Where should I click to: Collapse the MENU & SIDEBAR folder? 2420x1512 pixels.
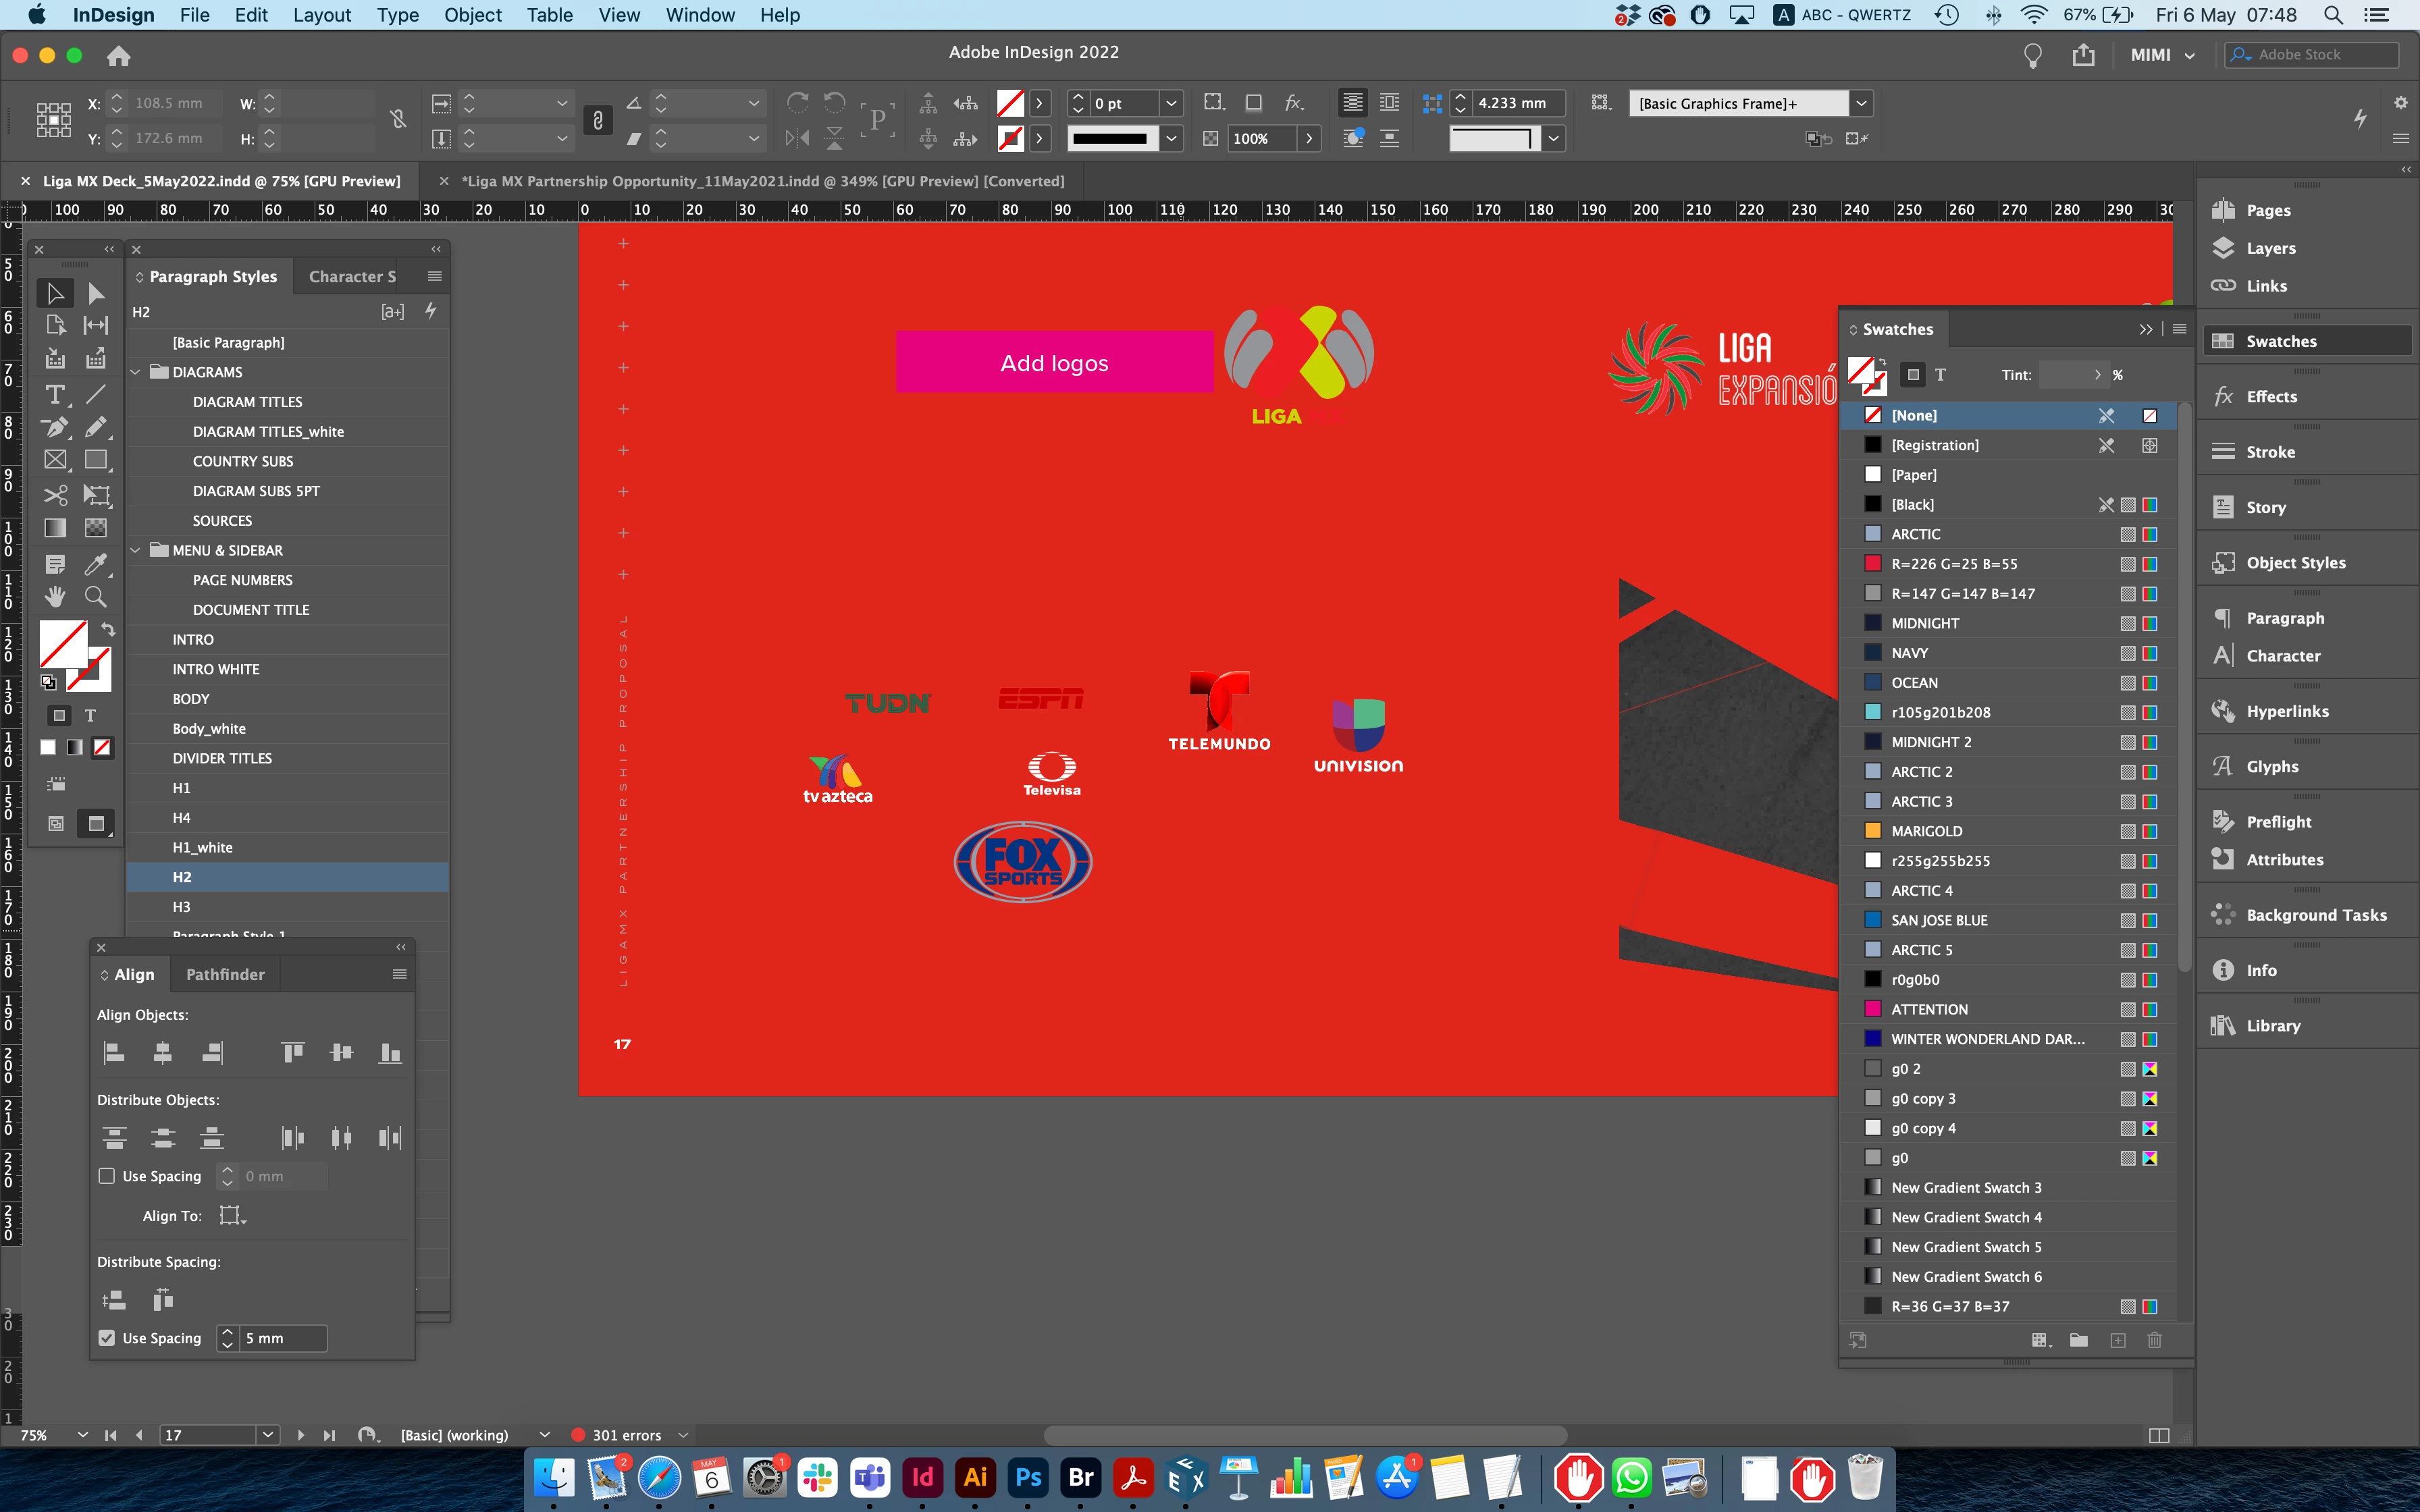pos(136,550)
